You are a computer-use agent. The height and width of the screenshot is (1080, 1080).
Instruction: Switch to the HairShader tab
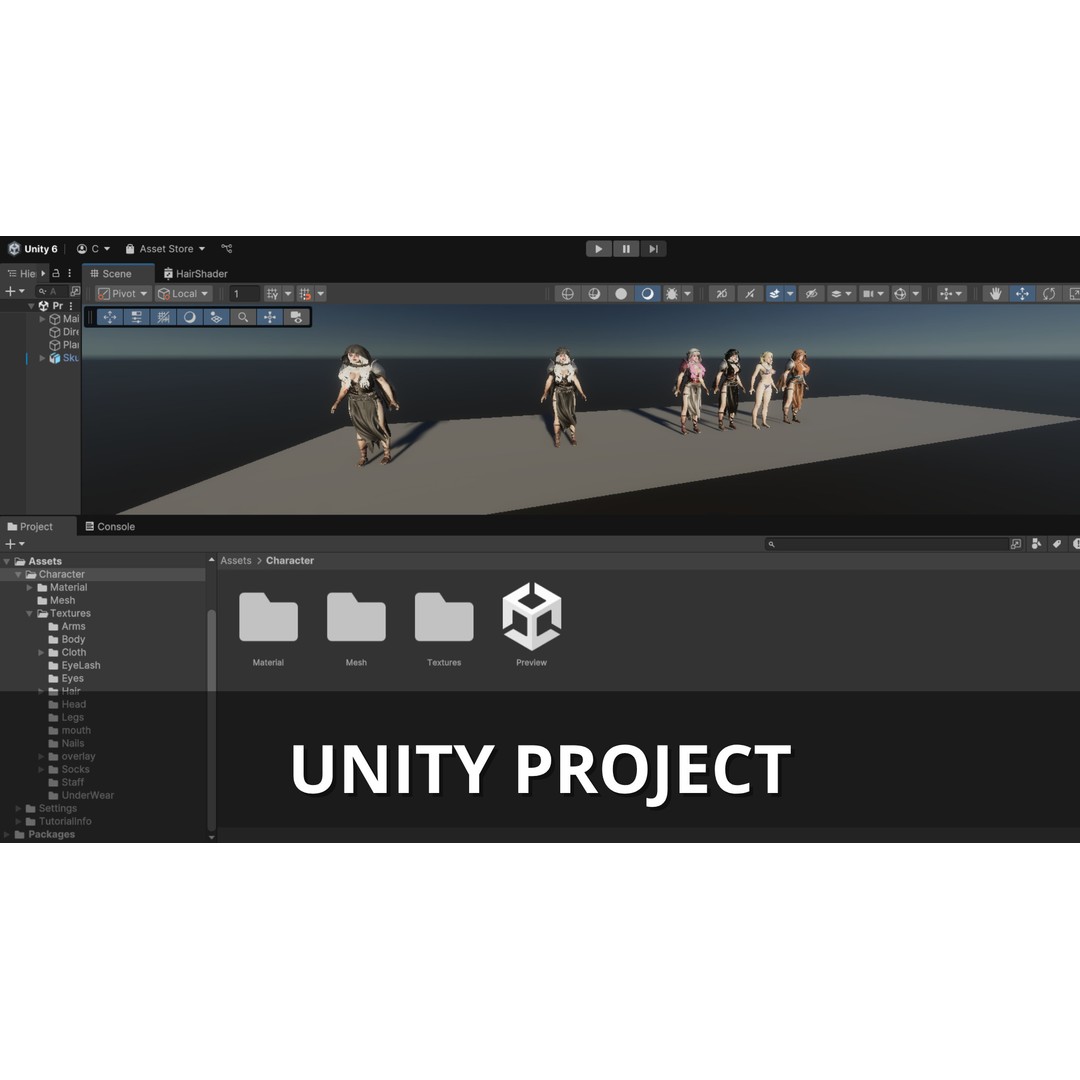196,273
